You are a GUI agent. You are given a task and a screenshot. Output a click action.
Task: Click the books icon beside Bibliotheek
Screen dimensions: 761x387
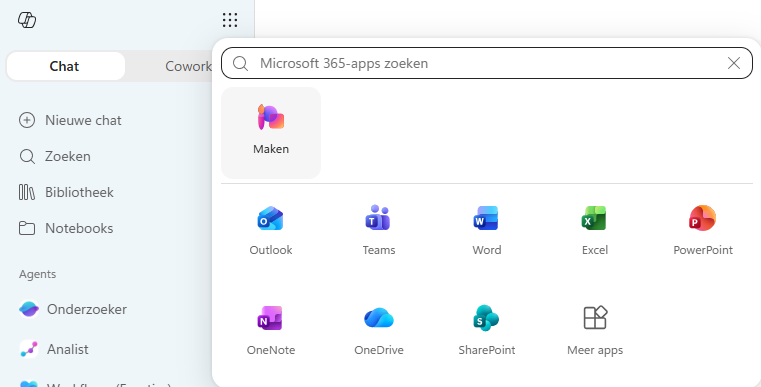point(27,192)
